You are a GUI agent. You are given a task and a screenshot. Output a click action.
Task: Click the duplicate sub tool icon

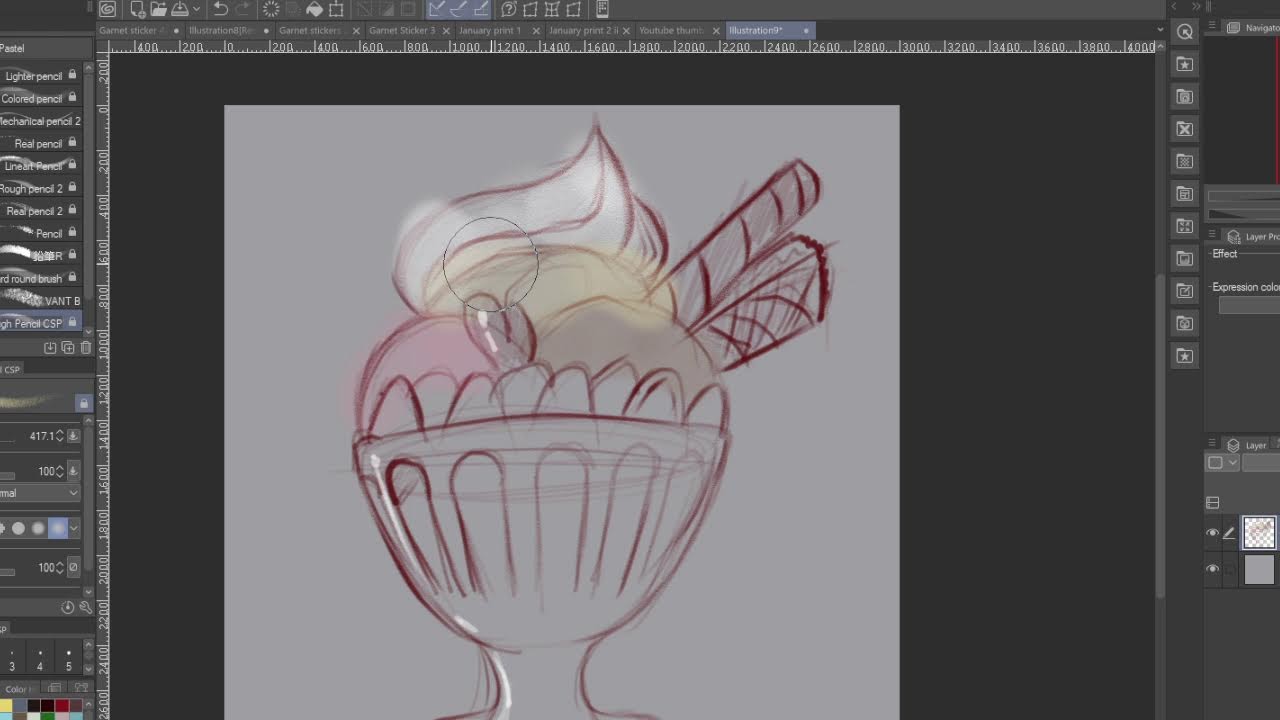(x=67, y=348)
